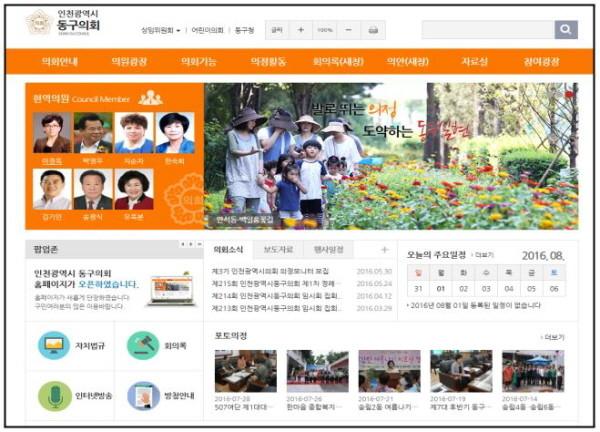Open 인터넷방송 microphone icon shortcut

coord(55,396)
